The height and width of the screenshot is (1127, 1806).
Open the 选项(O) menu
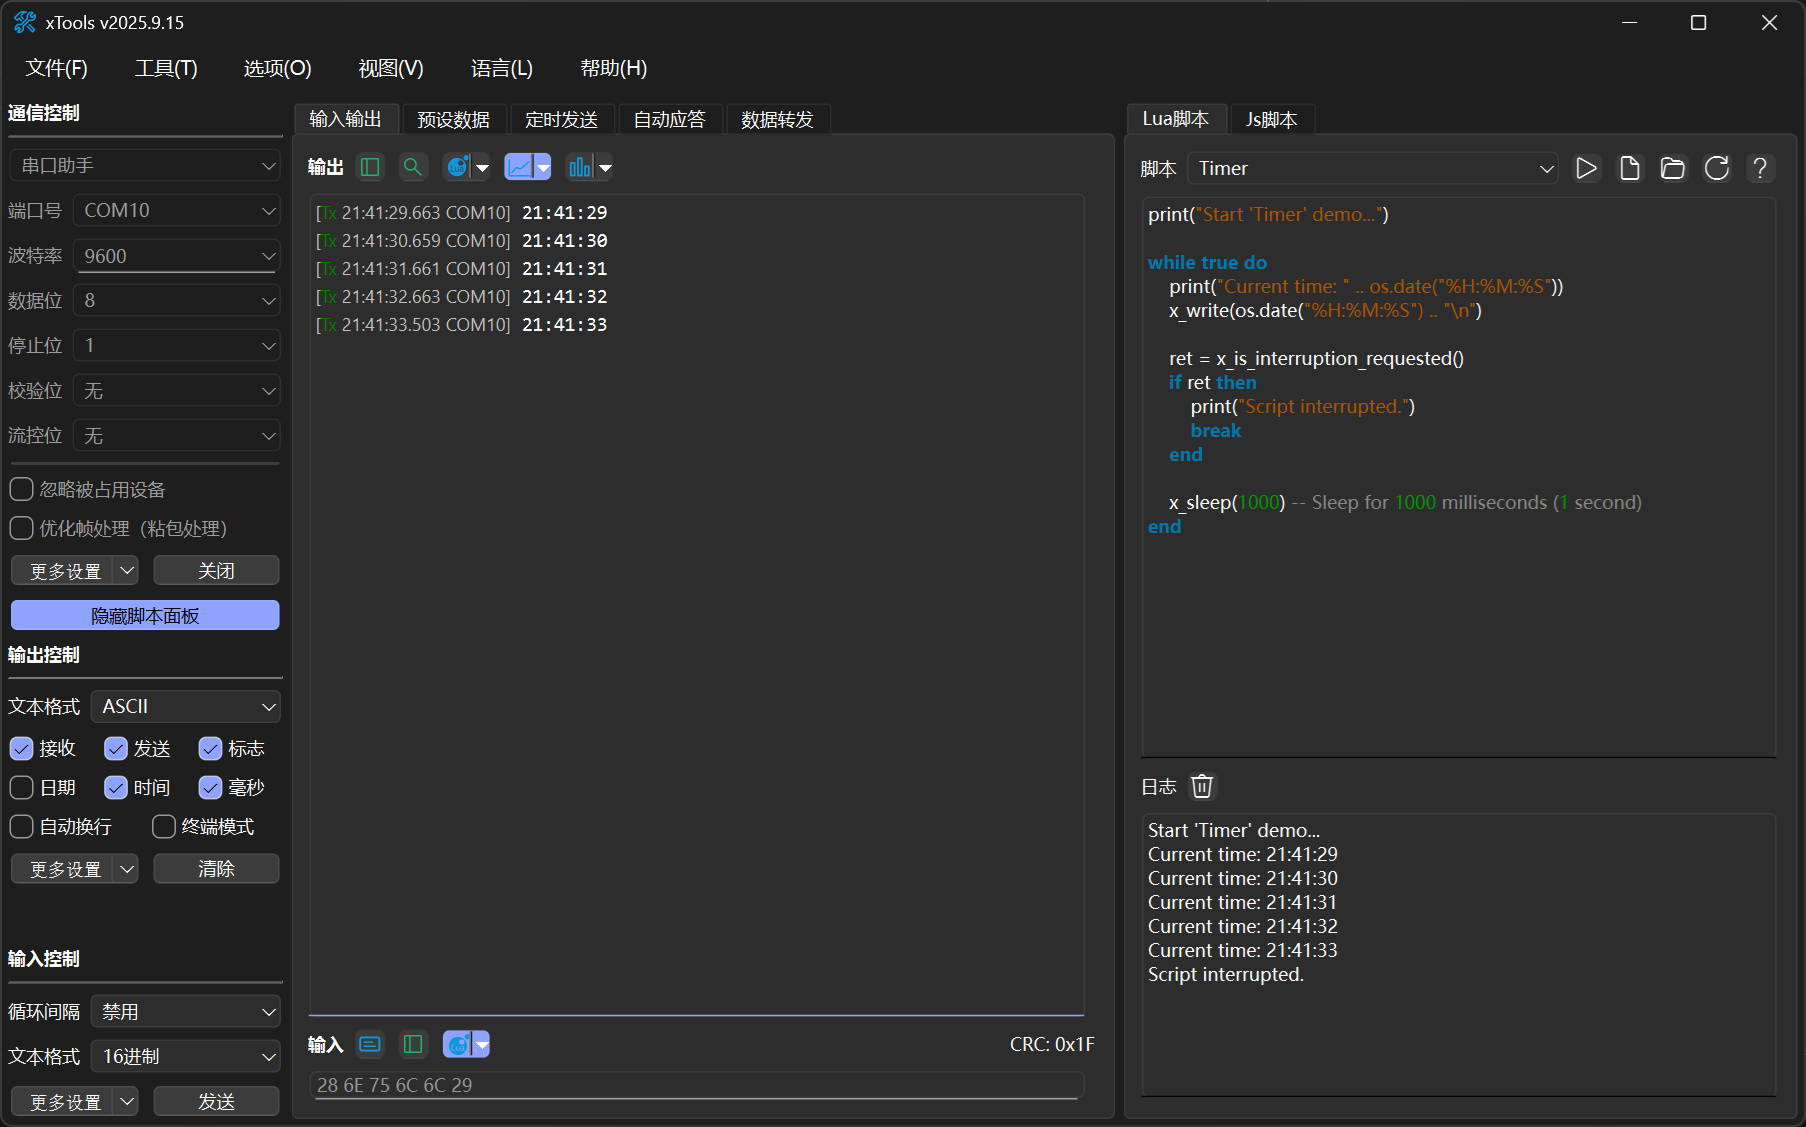coord(277,68)
